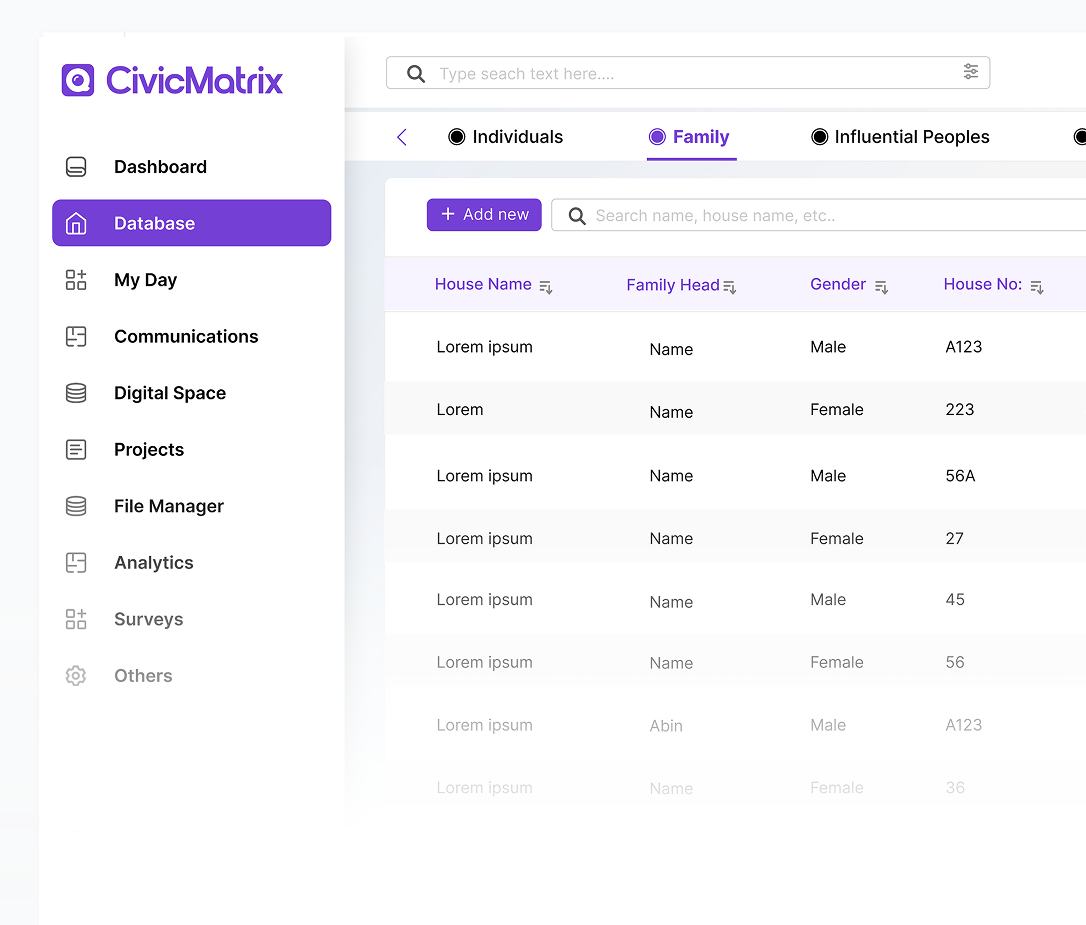1086x925 pixels.
Task: Select the Analytics sidebar icon
Action: coord(76,562)
